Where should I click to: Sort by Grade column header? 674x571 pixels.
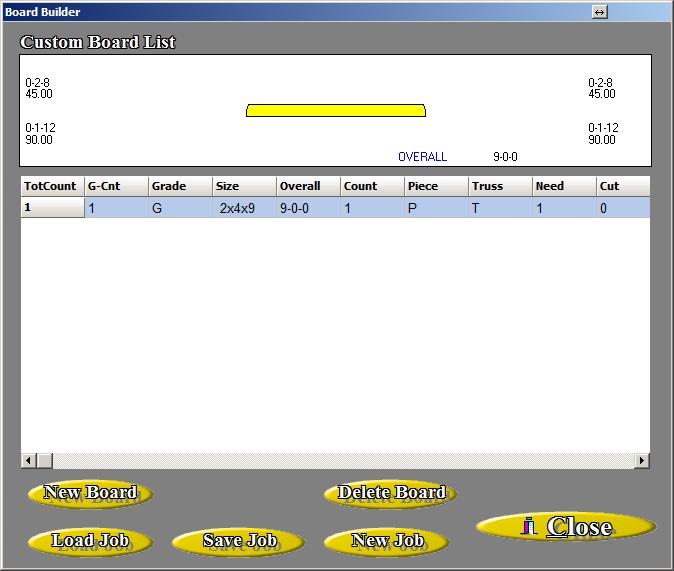[x=180, y=186]
